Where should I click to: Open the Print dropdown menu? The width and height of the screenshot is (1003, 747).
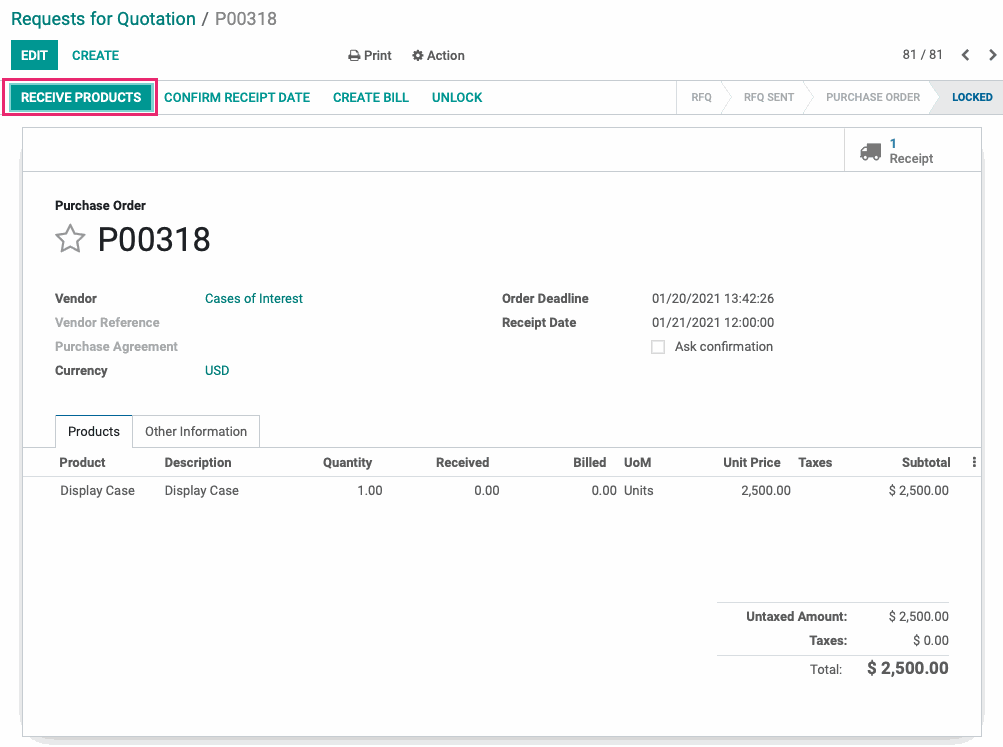pos(370,56)
